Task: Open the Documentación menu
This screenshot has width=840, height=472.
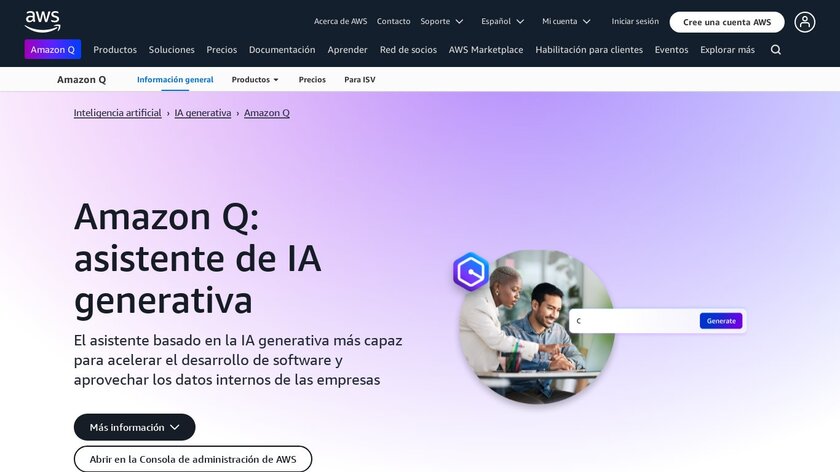Action: [282, 50]
